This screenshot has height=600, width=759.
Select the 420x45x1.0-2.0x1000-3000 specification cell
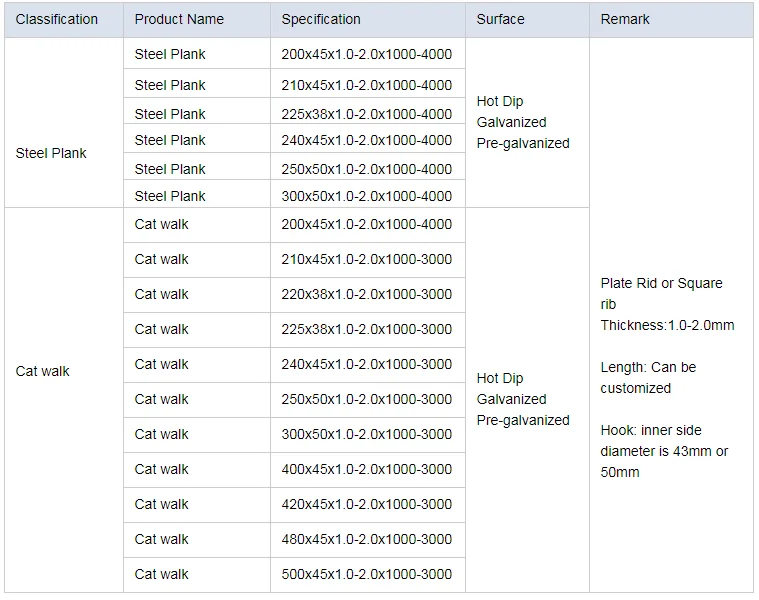point(366,504)
